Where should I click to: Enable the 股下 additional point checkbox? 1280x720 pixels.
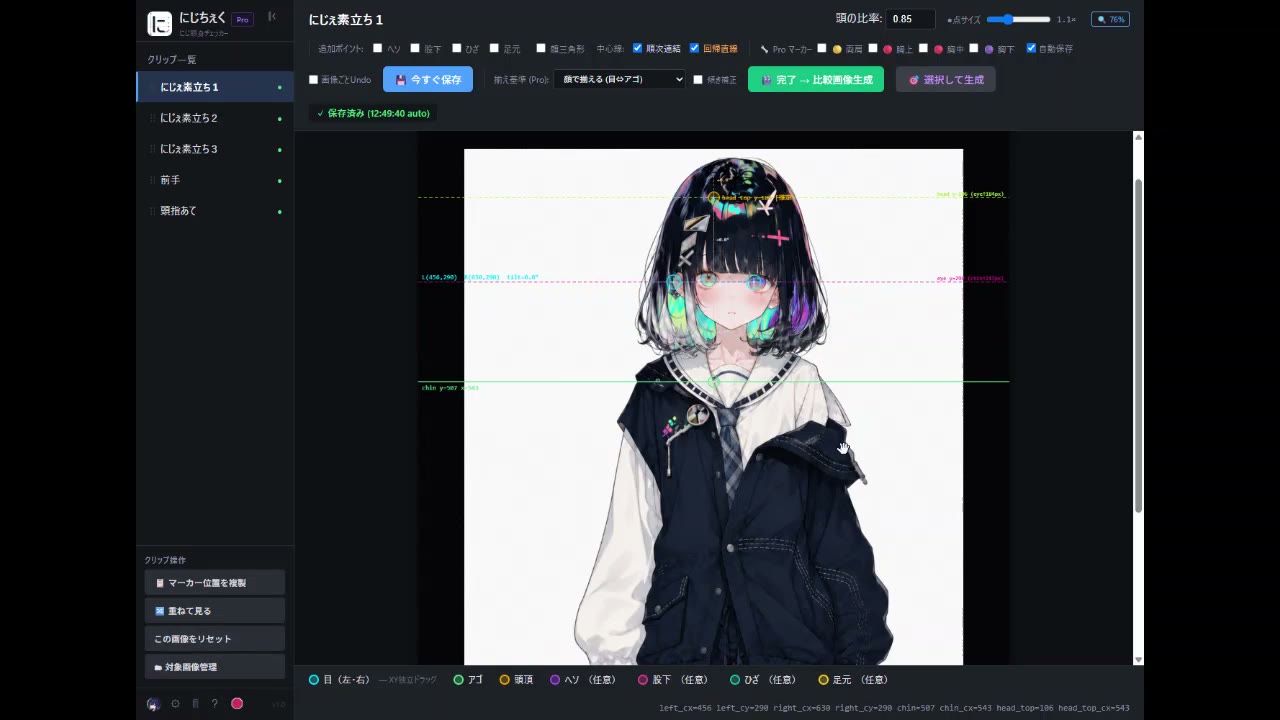415,48
